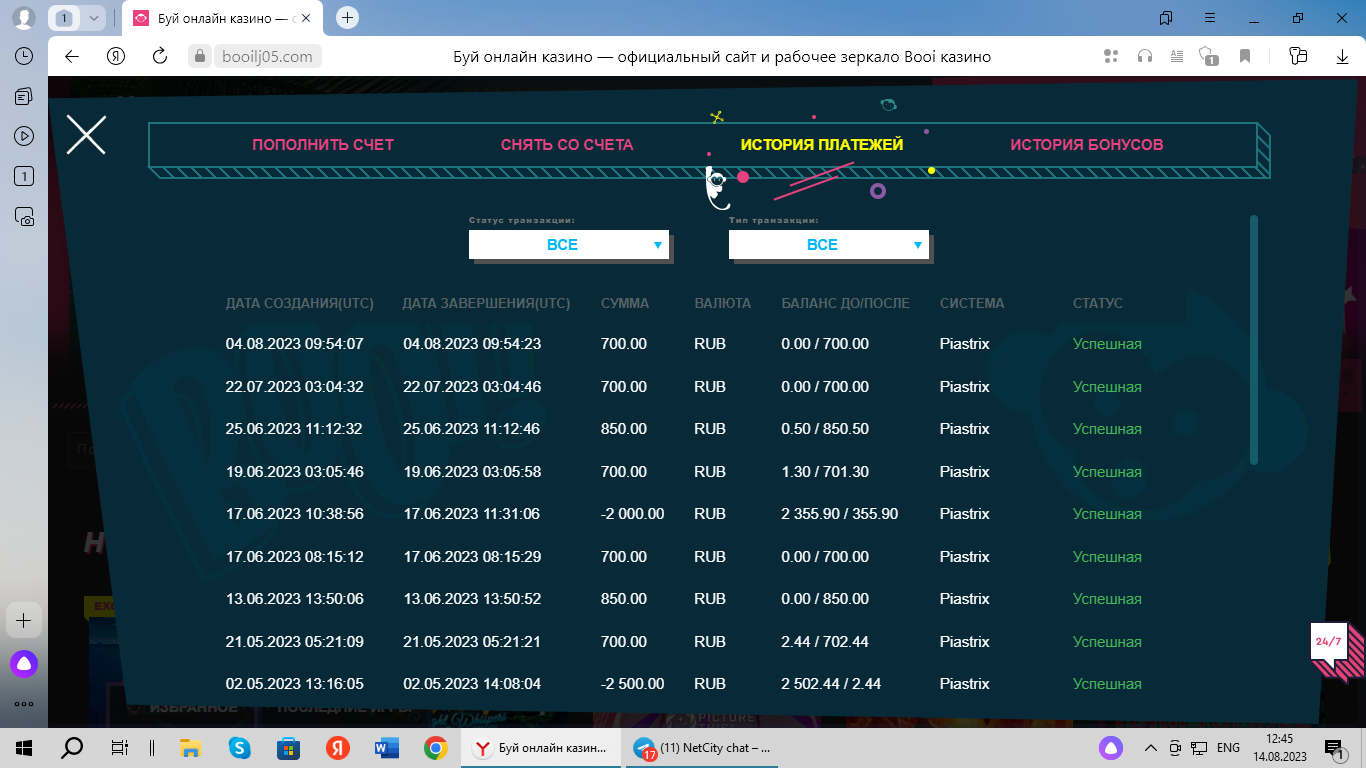Open the tab group button numbered 1
Image resolution: width=1366 pixels, height=768 pixels.
click(x=65, y=18)
